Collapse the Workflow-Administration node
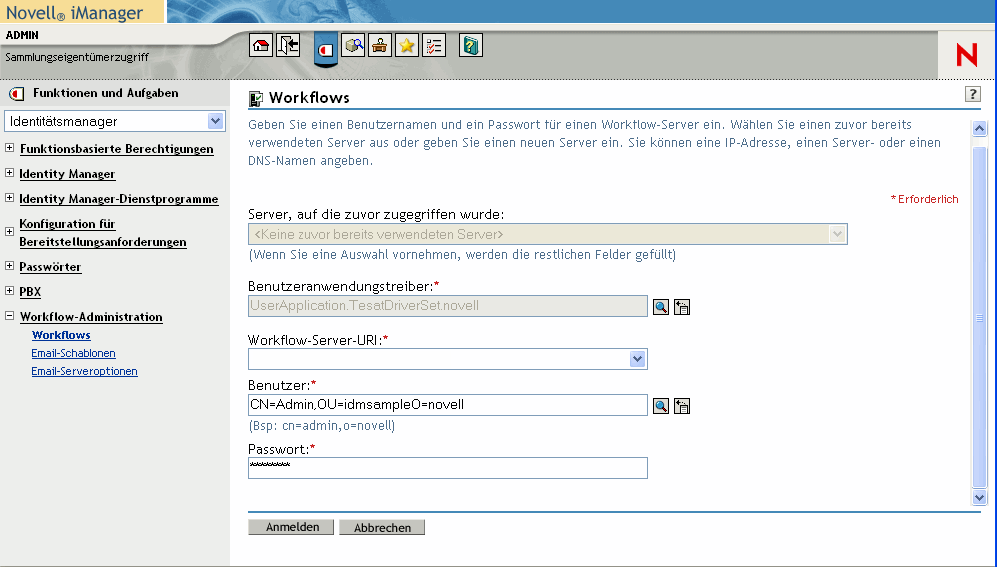 pyautogui.click(x=10, y=315)
